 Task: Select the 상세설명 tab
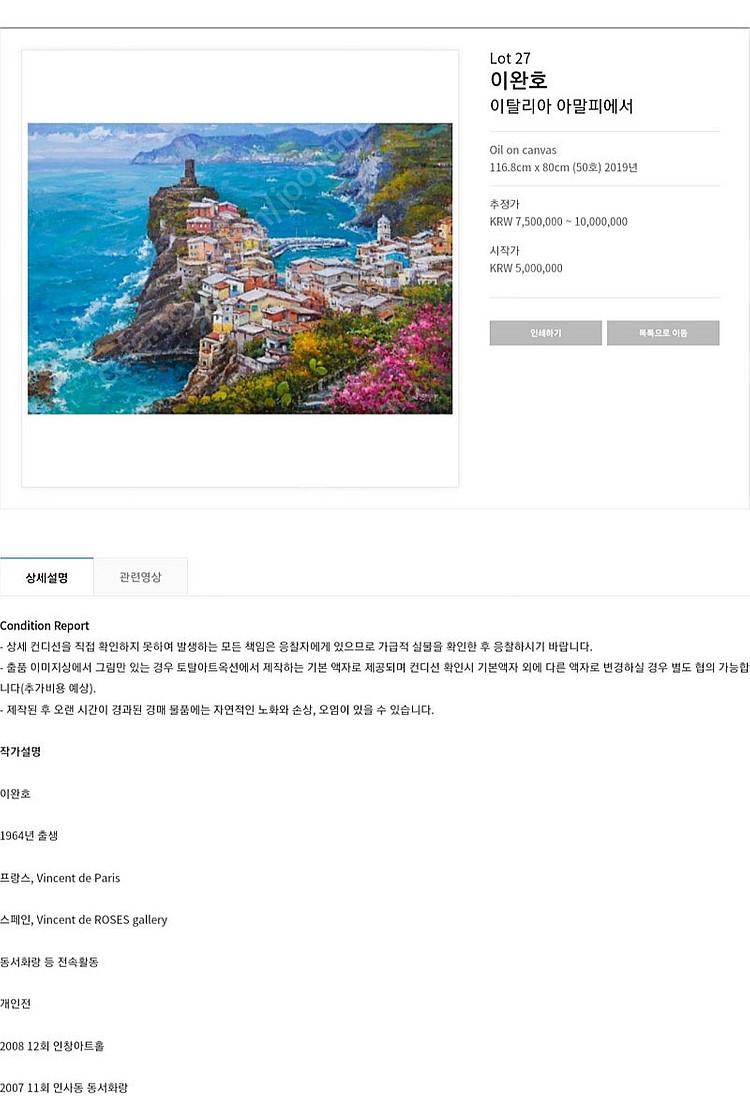pyautogui.click(x=46, y=577)
